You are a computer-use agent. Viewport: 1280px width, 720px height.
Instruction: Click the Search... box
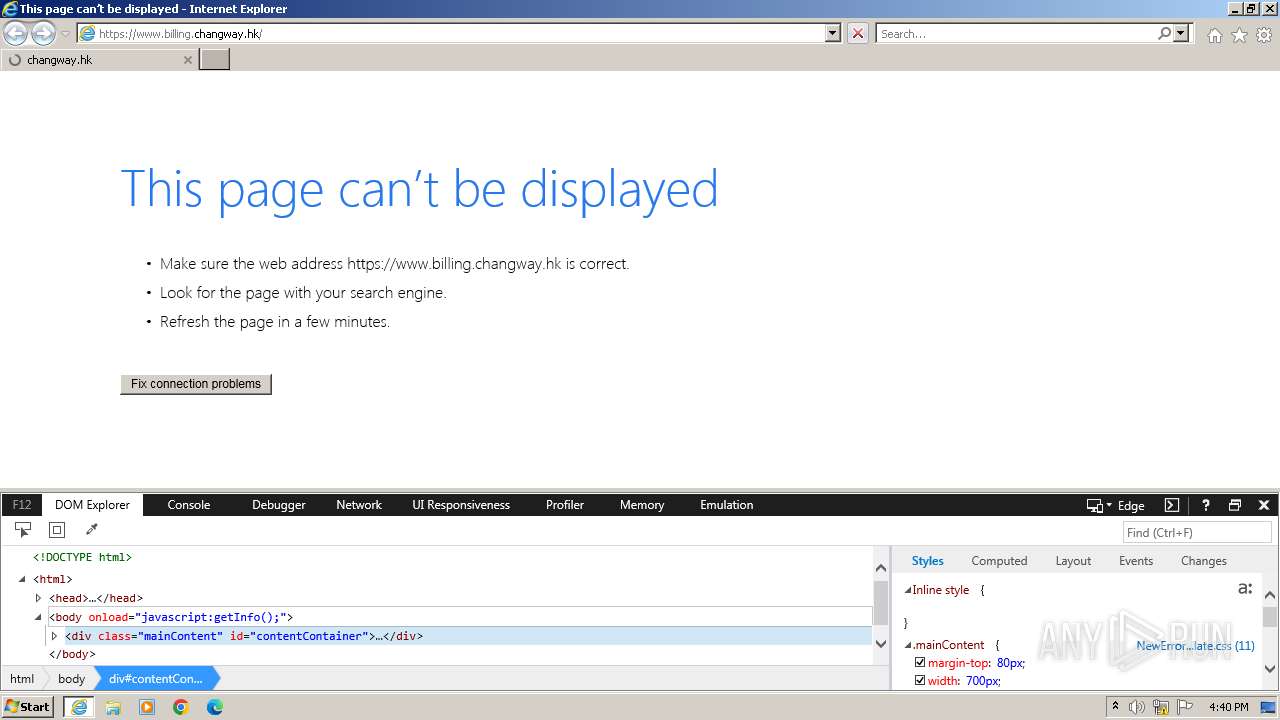(1016, 33)
